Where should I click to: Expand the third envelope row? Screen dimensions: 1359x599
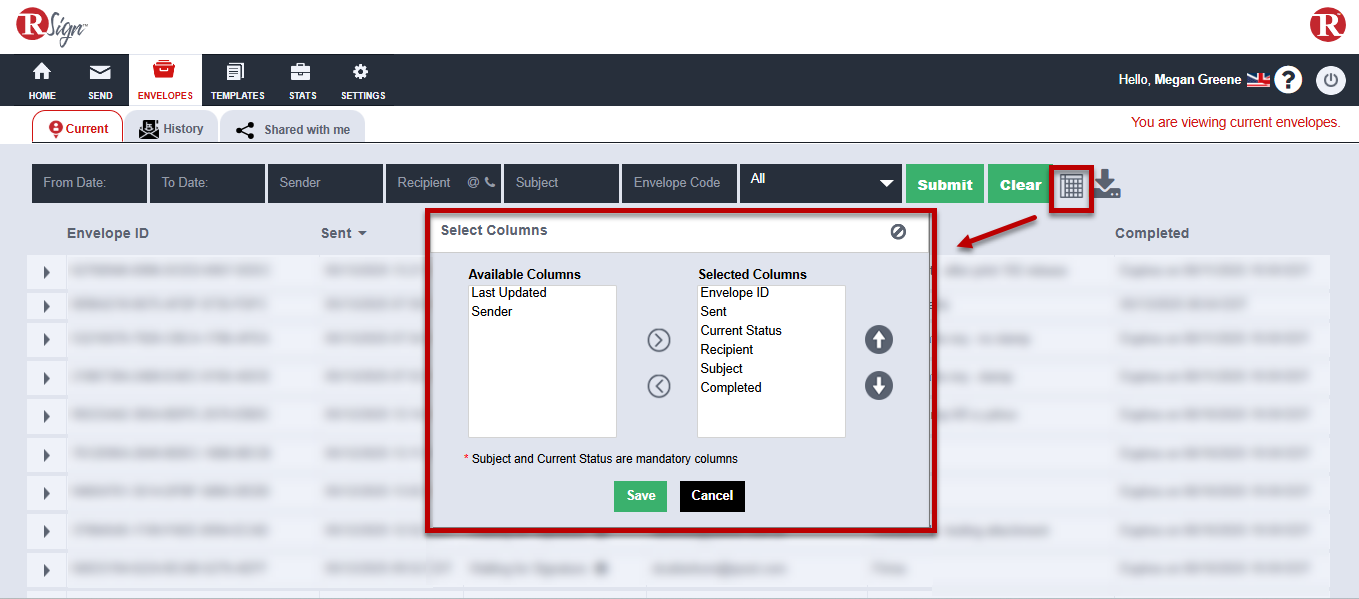(47, 340)
